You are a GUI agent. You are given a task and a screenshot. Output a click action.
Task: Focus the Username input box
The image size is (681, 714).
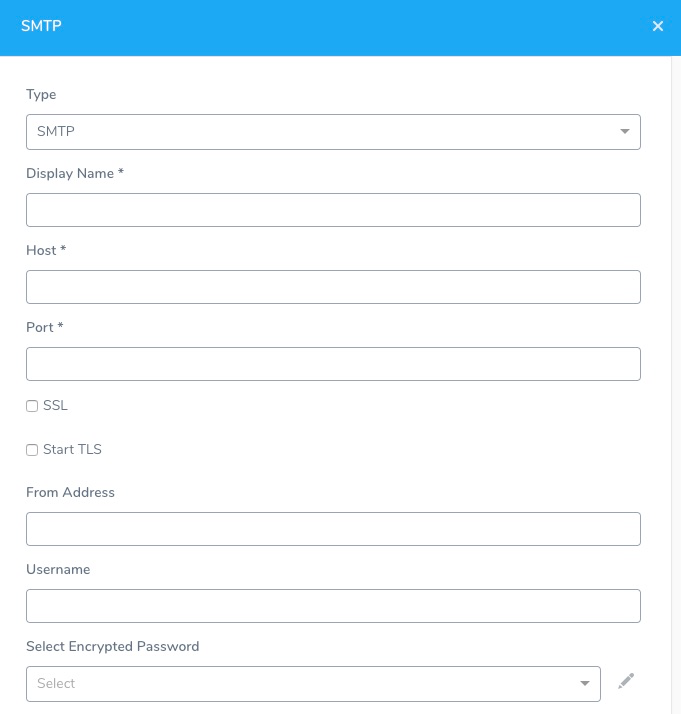pos(333,606)
